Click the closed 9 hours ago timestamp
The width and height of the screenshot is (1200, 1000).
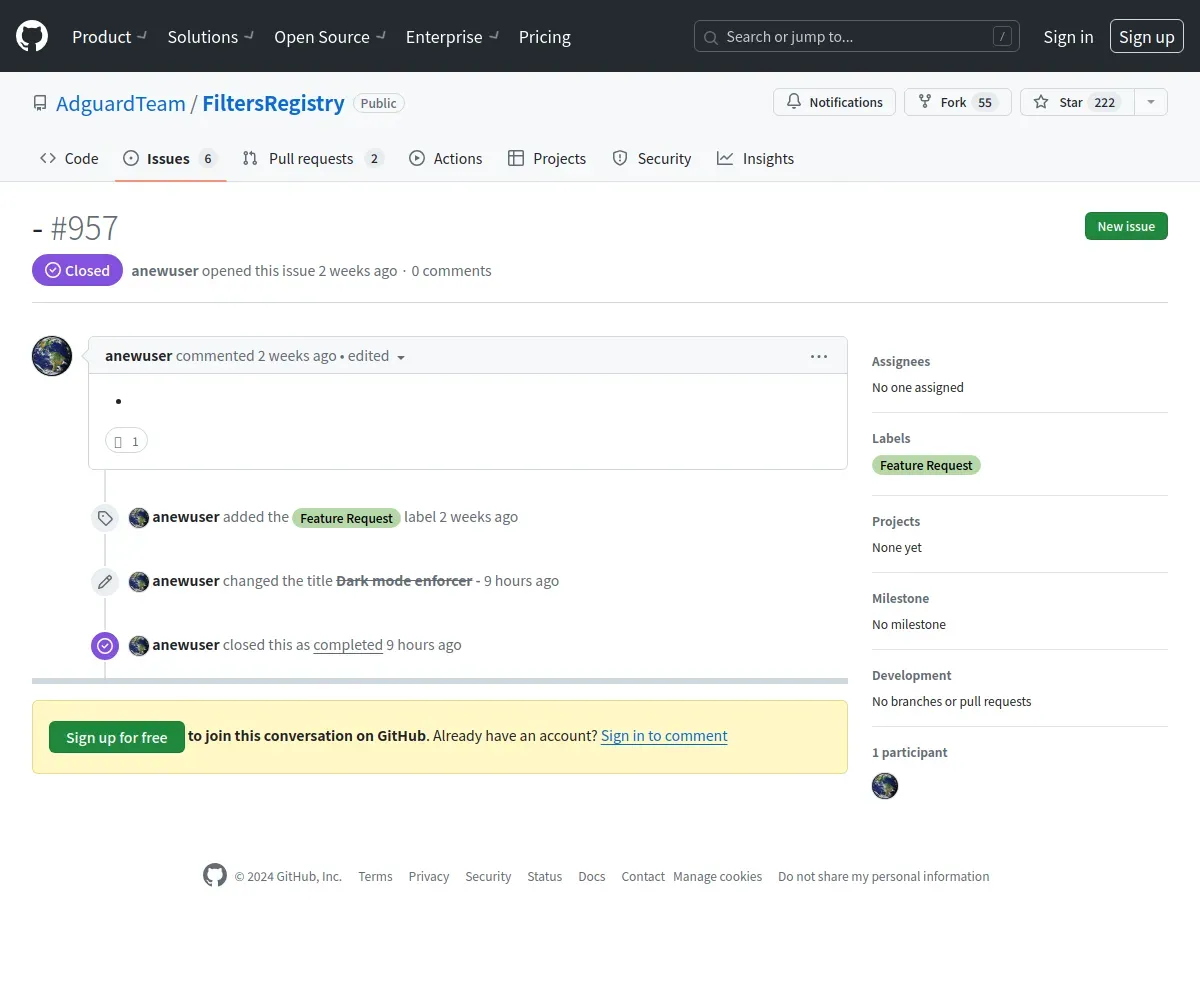(x=424, y=645)
